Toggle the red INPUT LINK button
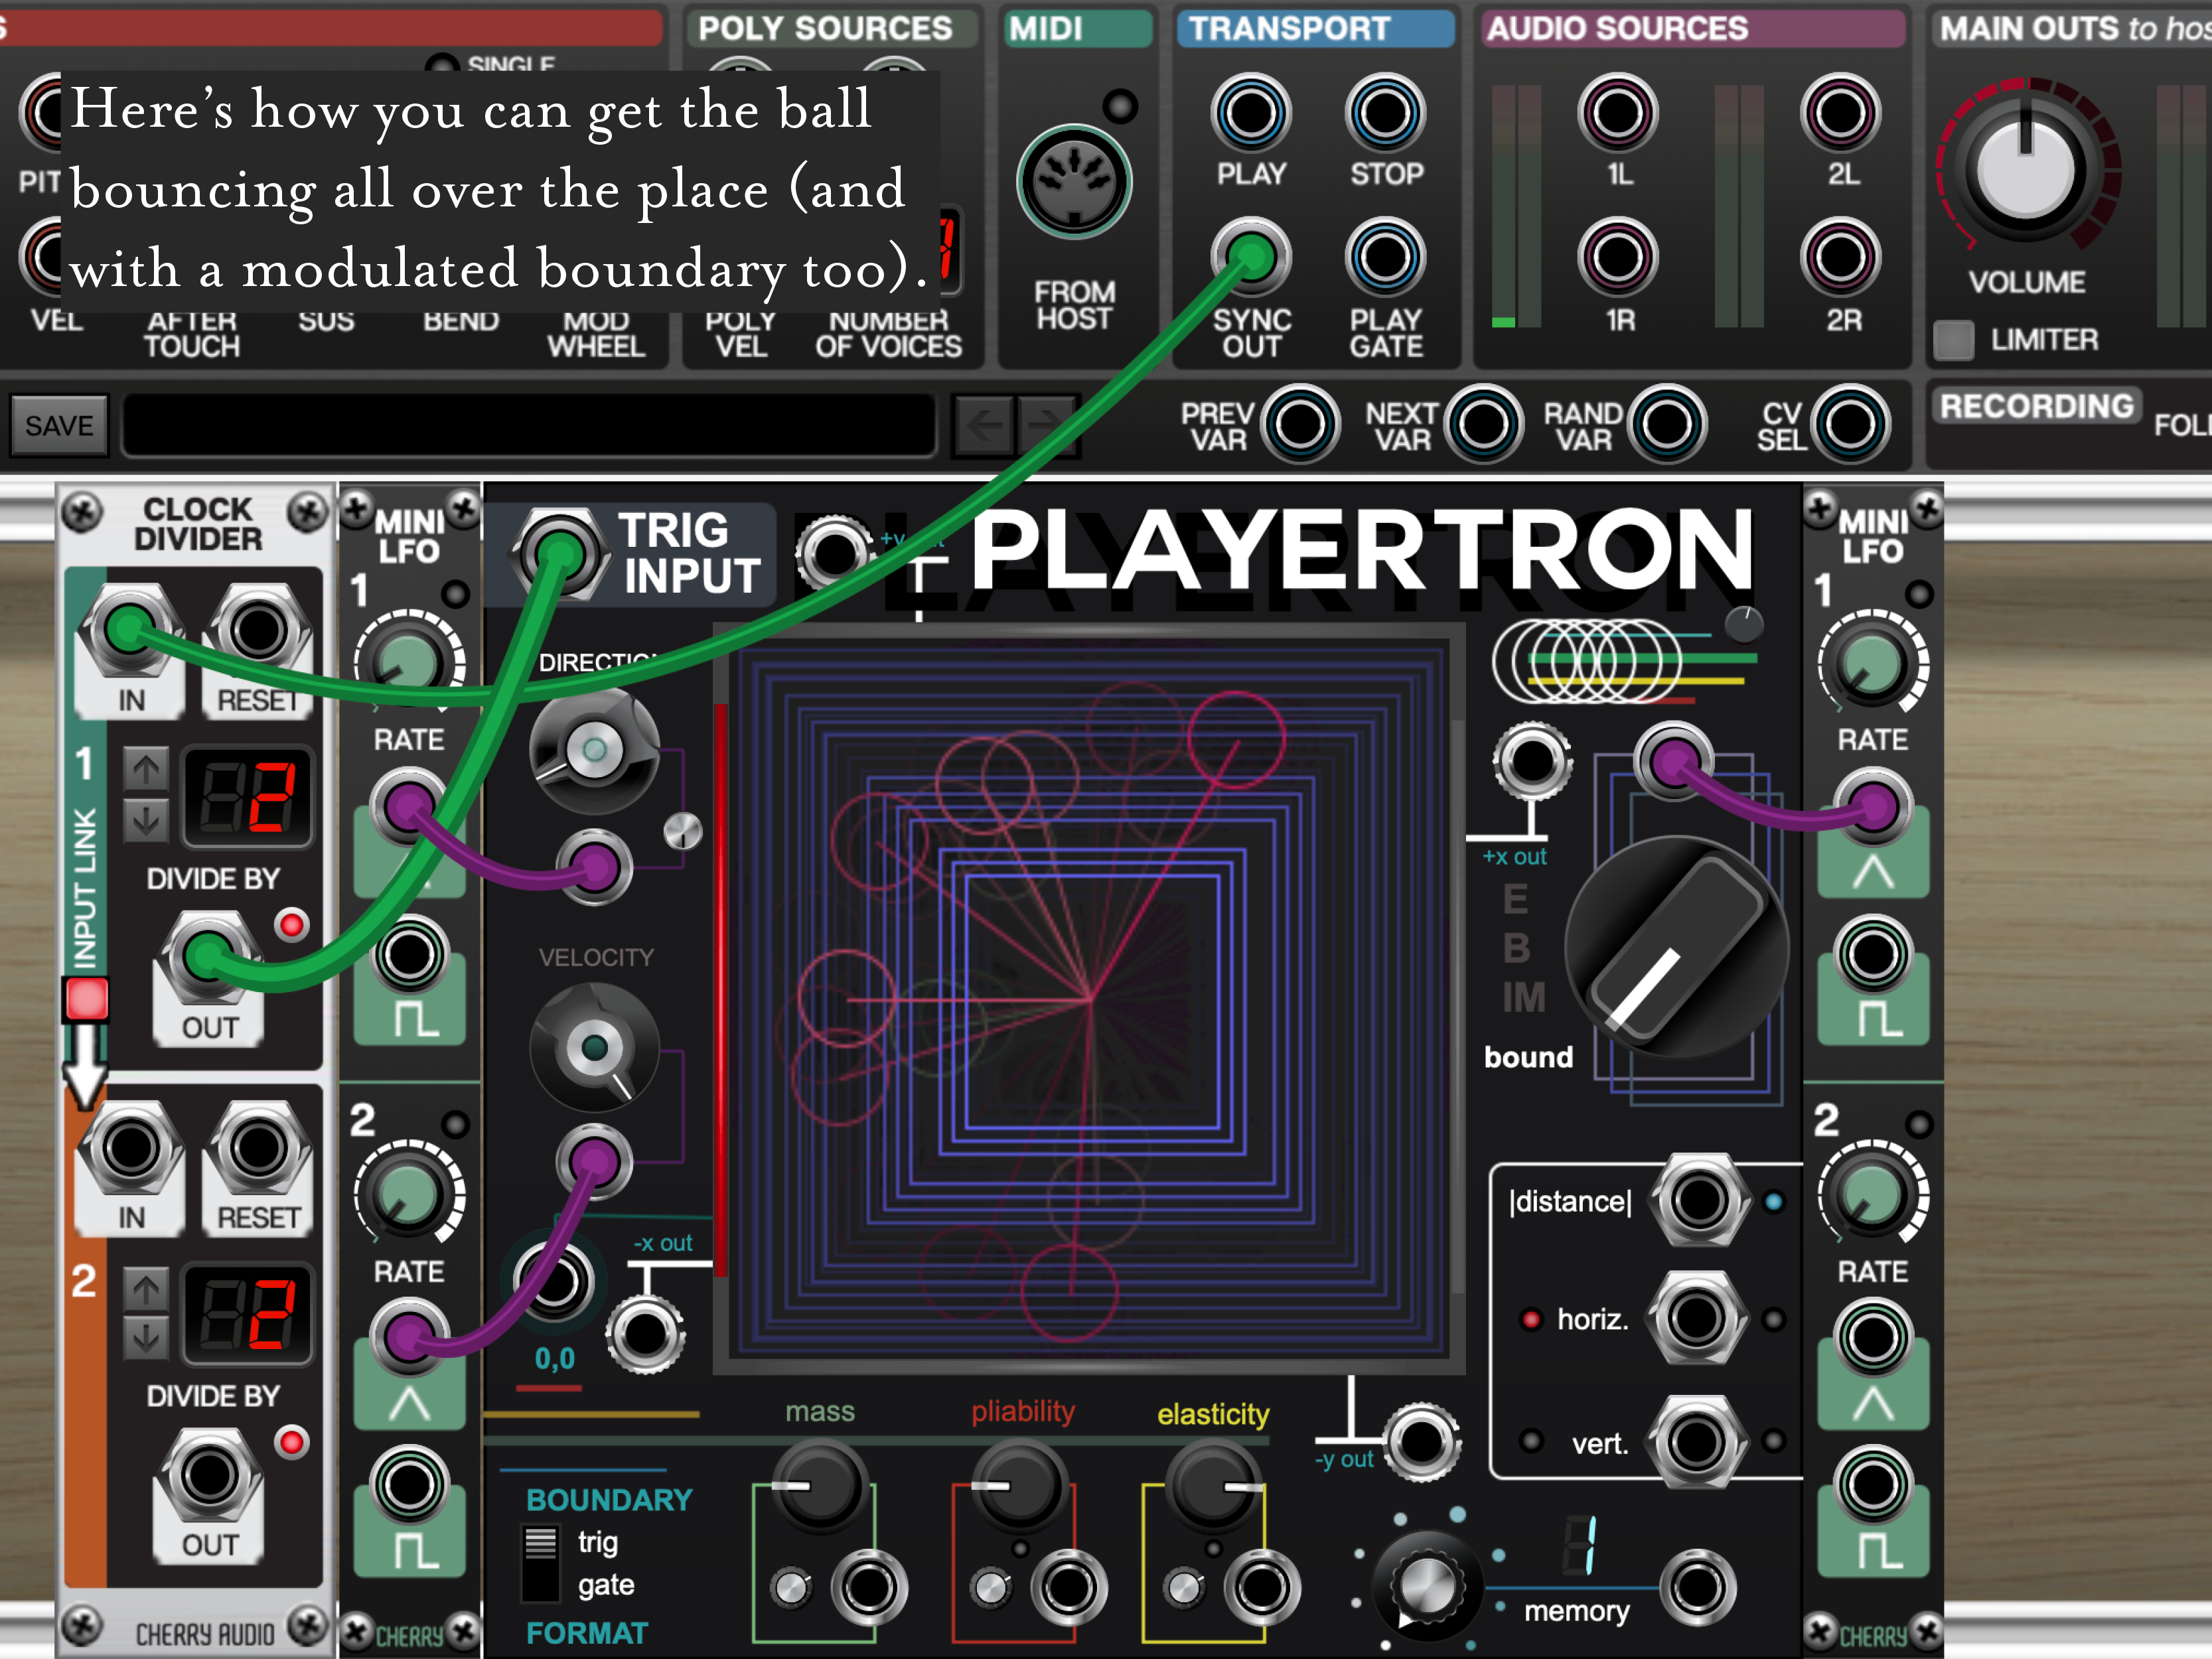This screenshot has width=2212, height=1659. pyautogui.click(x=86, y=999)
